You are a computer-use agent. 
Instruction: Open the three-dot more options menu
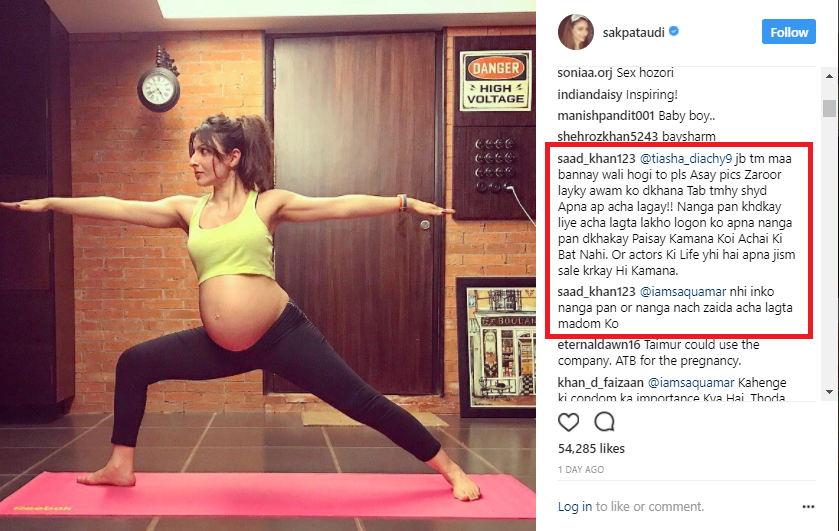pos(808,506)
